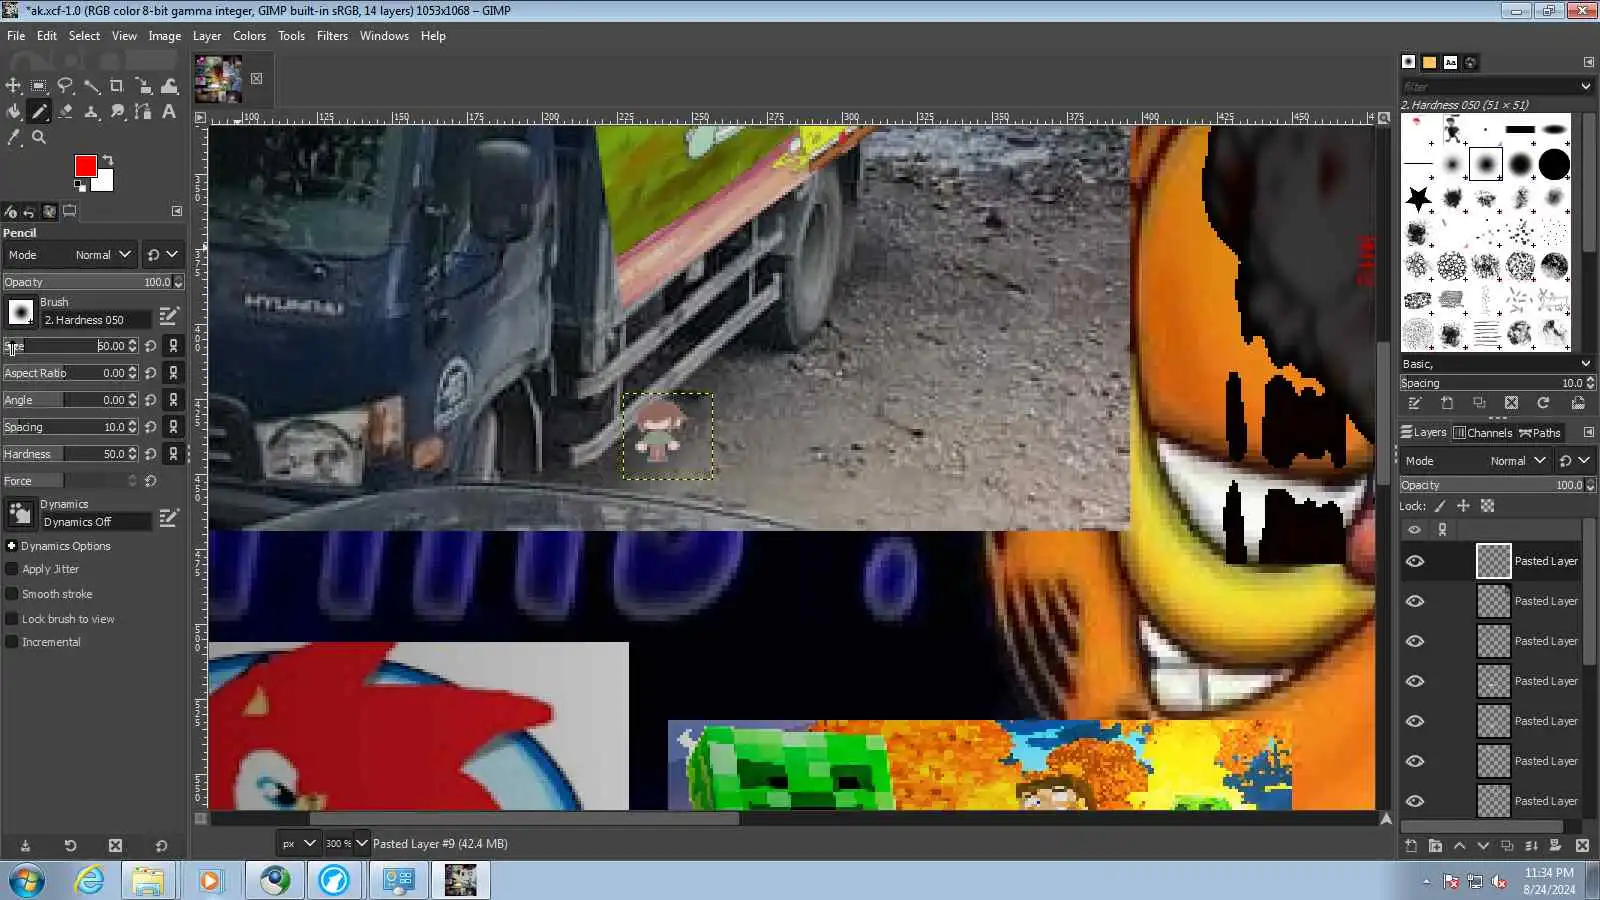Select the Clone stamp tool

pyautogui.click(x=91, y=112)
